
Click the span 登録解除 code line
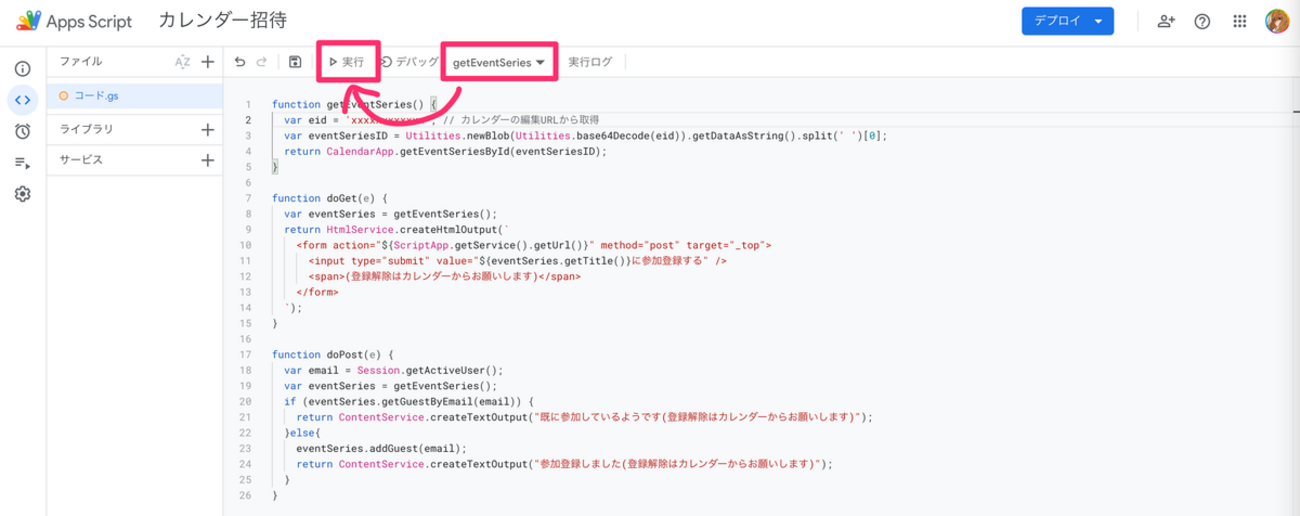444,276
